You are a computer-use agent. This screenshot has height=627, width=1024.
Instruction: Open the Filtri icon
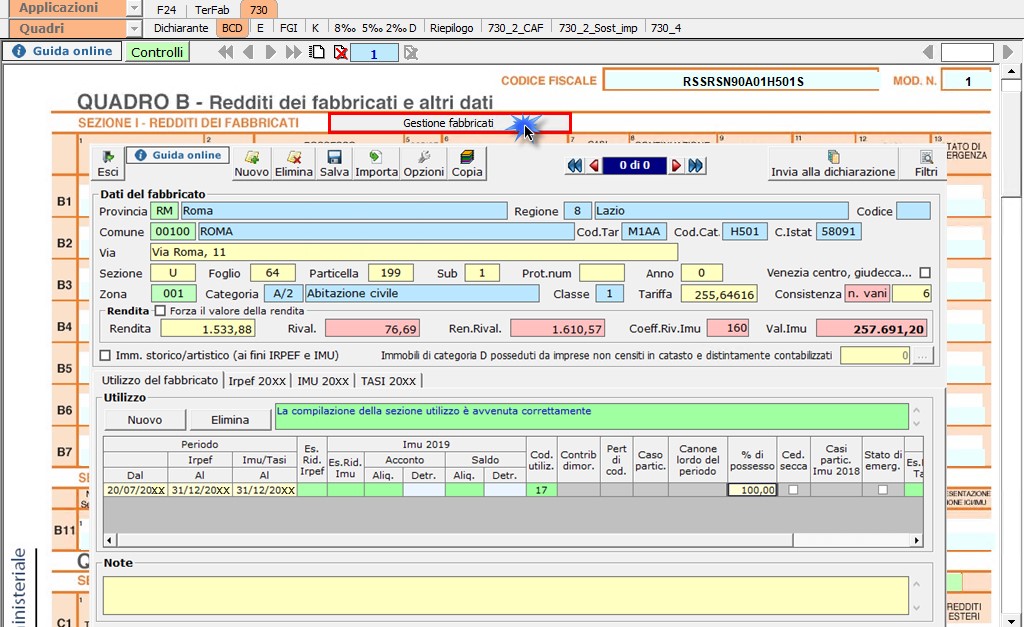[x=926, y=163]
